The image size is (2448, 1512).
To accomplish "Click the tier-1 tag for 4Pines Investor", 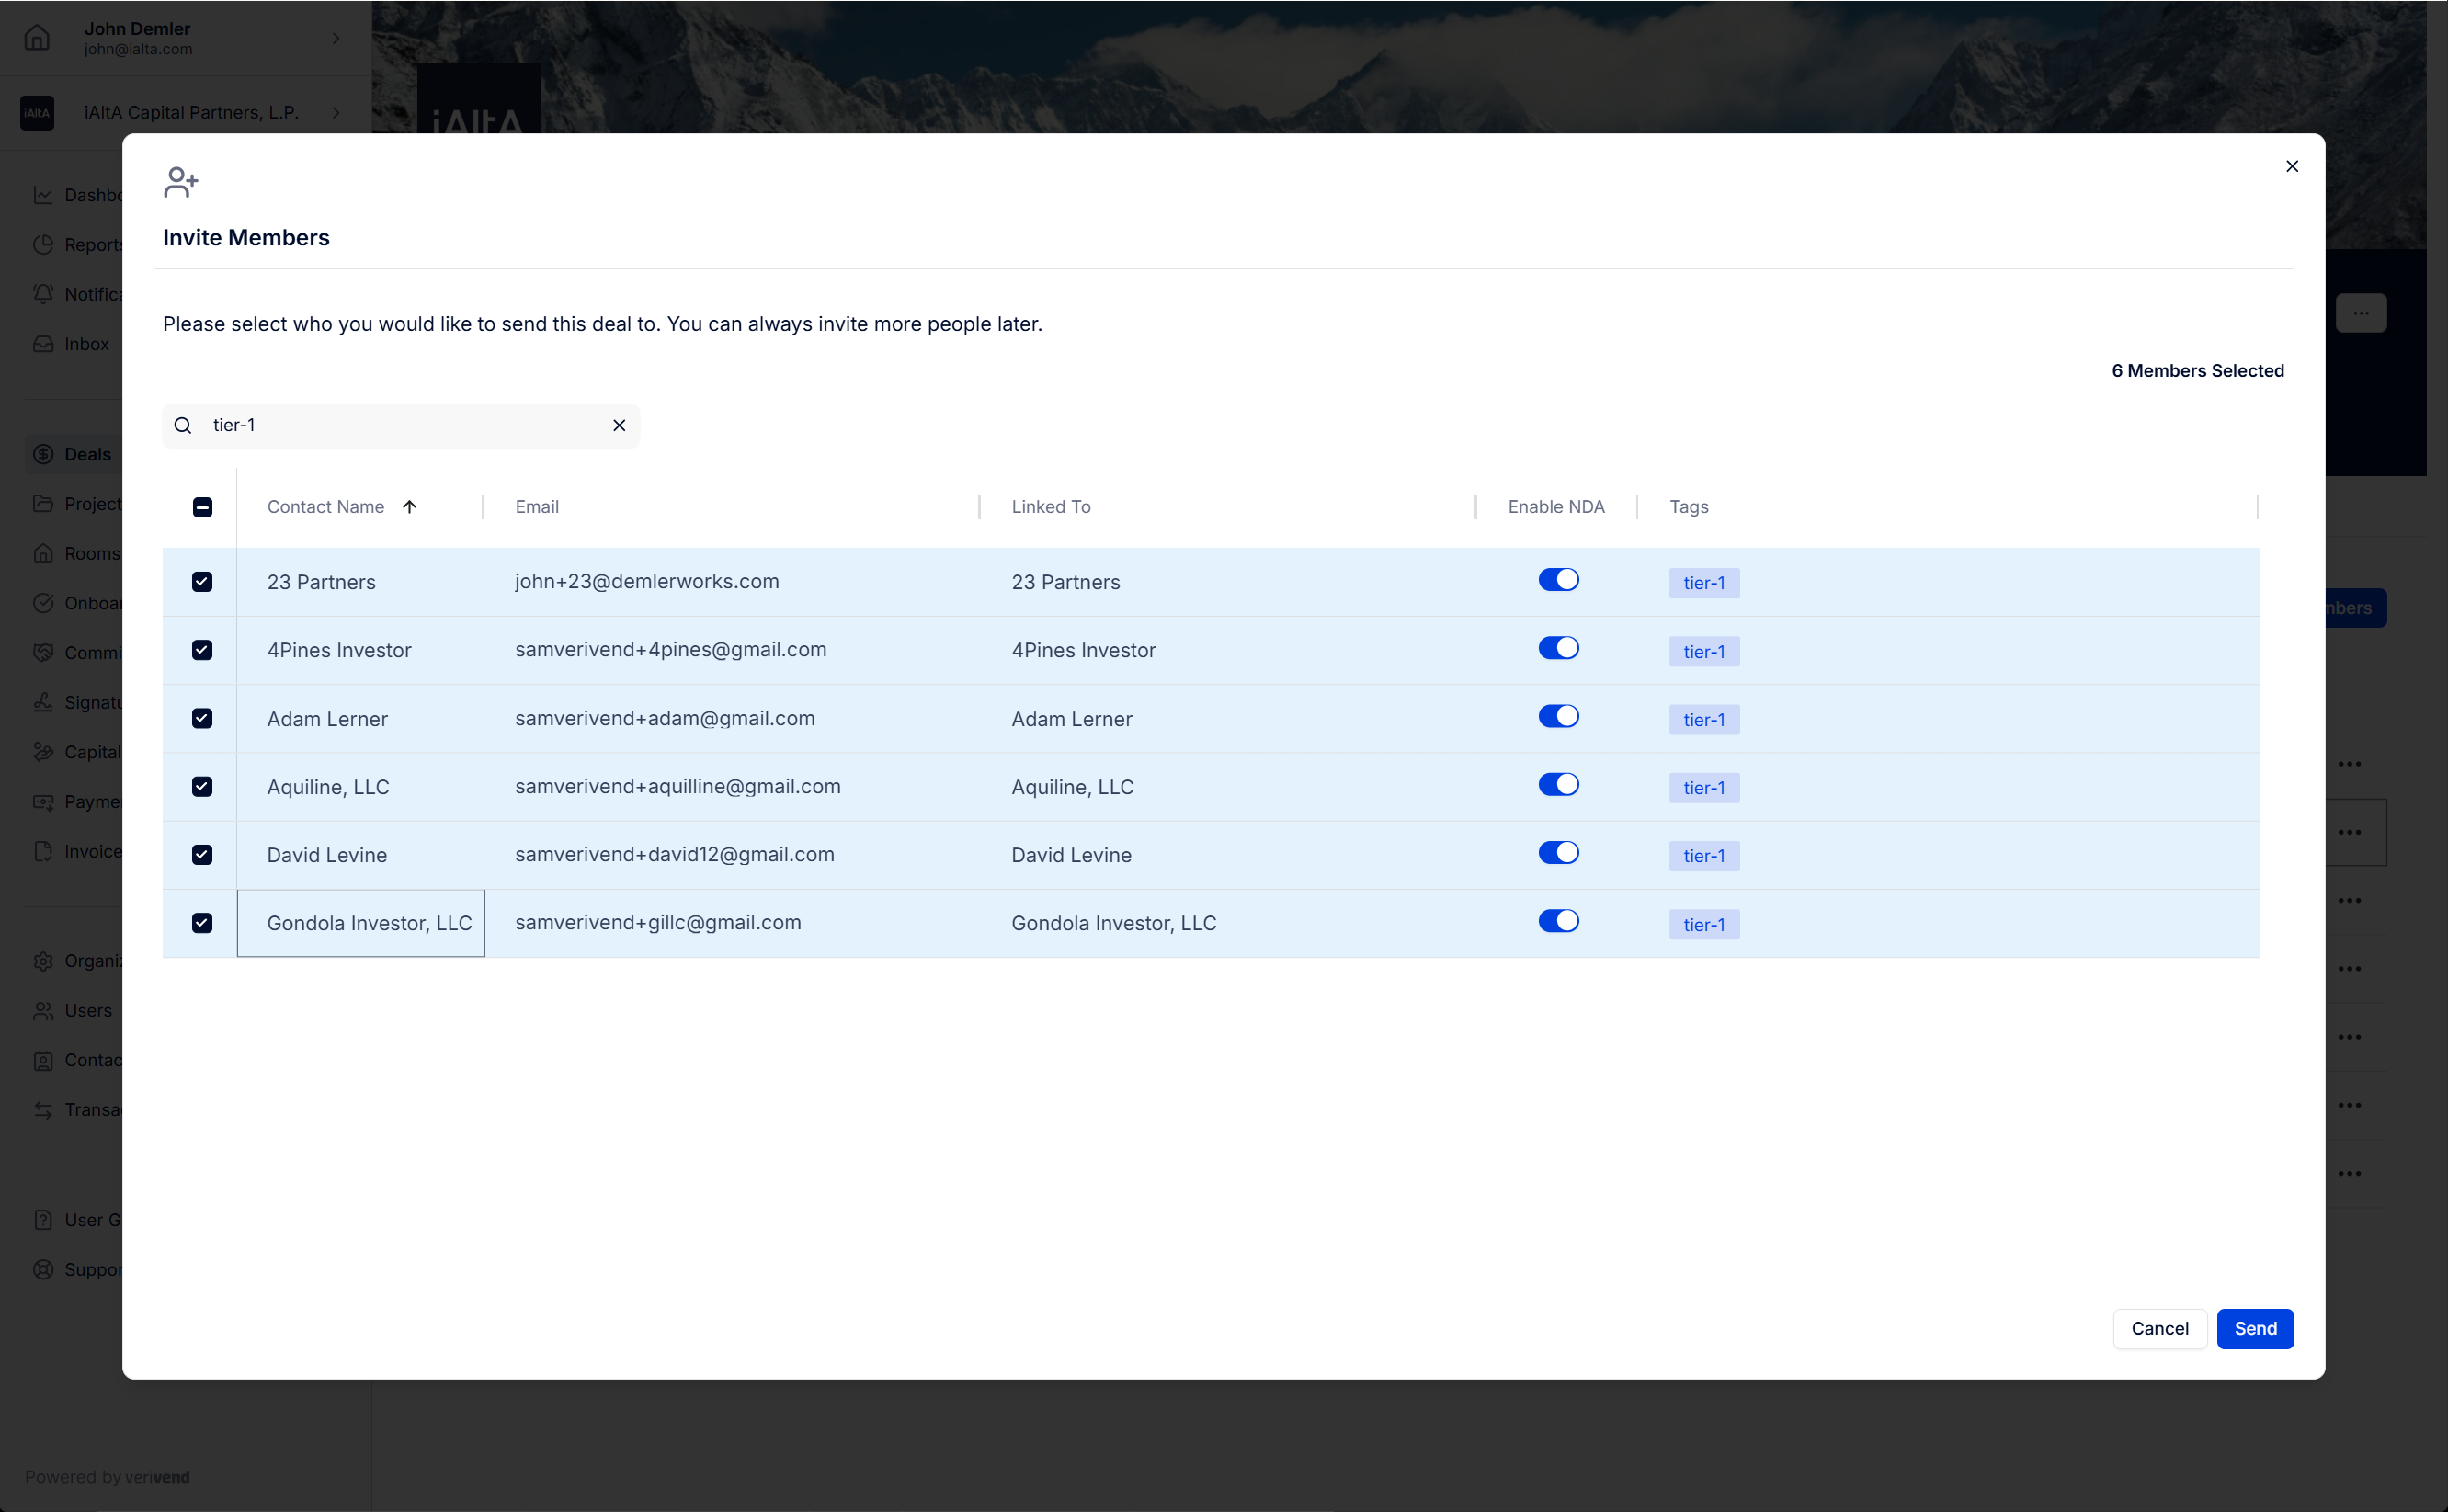I will (x=1704, y=652).
